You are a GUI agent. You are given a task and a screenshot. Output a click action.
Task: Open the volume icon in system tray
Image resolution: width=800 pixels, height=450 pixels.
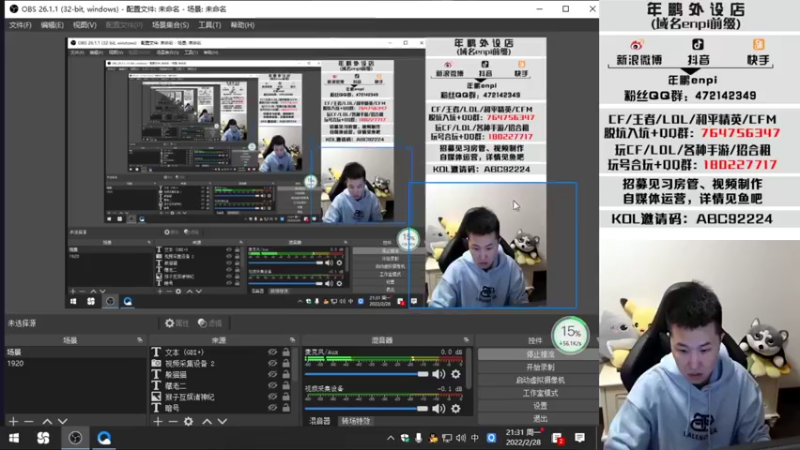461,438
